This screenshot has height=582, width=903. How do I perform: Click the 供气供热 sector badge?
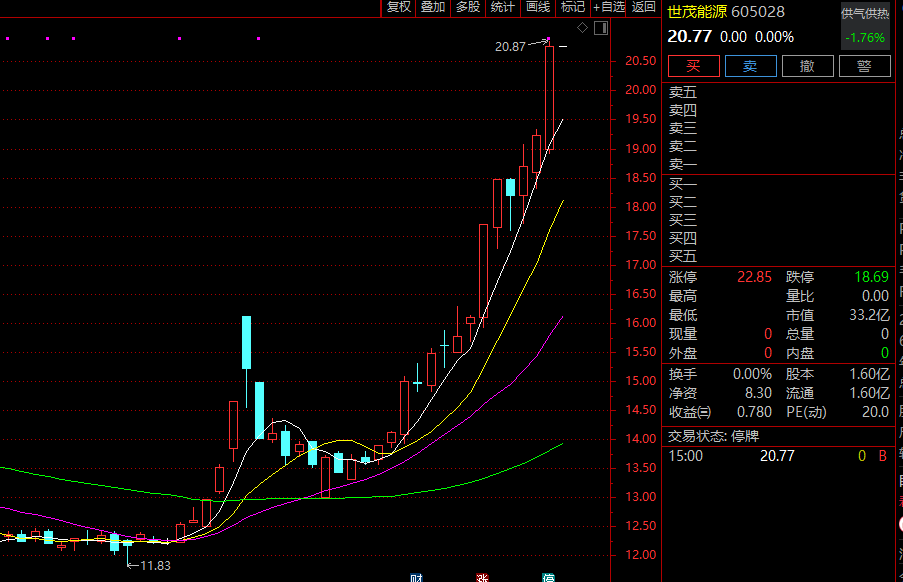(865, 14)
